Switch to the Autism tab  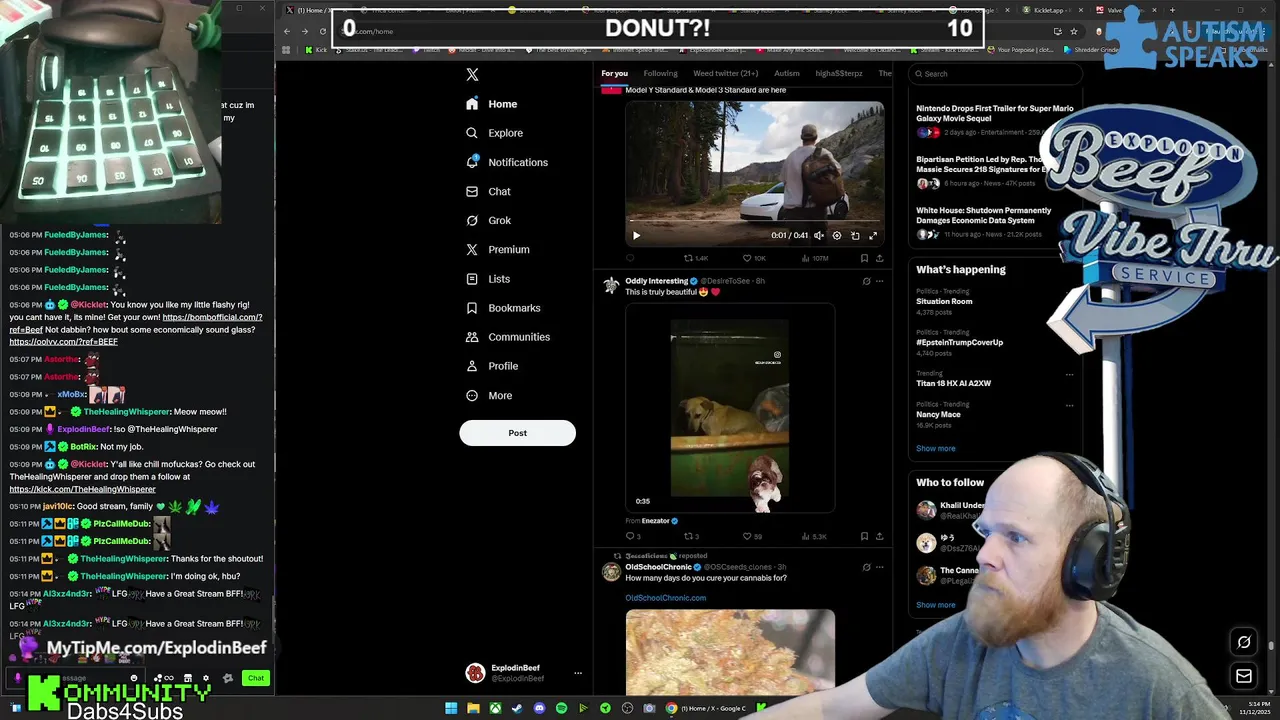click(787, 73)
